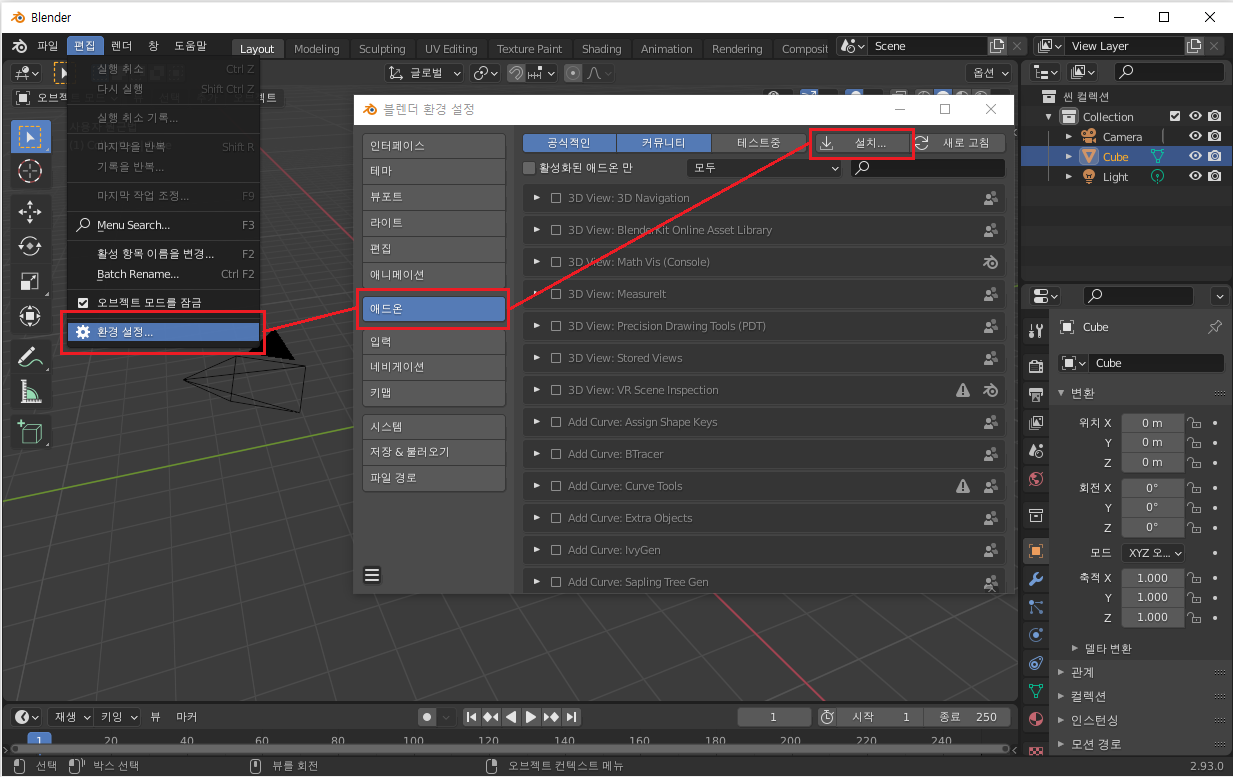The height and width of the screenshot is (777, 1233).
Task: Open the preferences hamburger menu icon
Action: [372, 574]
